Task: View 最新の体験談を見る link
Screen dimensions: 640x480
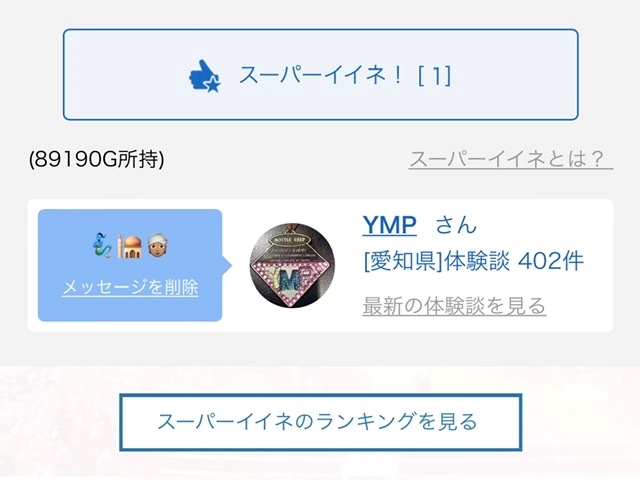Action: pyautogui.click(x=454, y=306)
